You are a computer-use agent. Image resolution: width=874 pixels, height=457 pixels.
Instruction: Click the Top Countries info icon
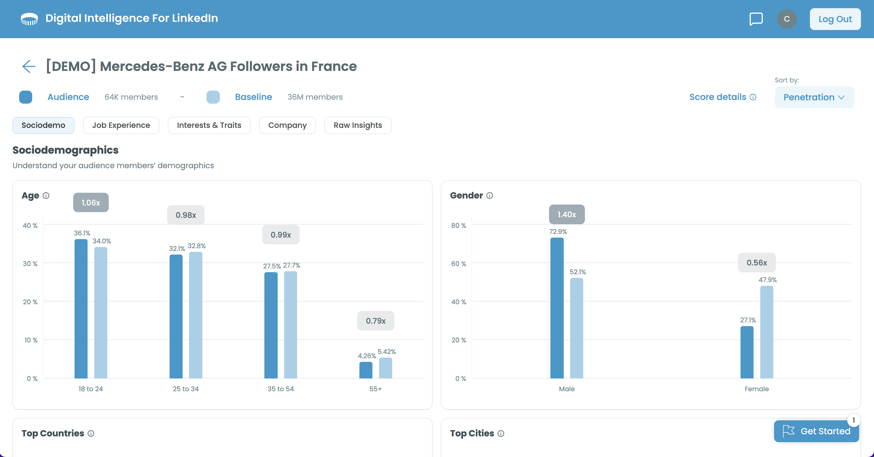pos(91,434)
